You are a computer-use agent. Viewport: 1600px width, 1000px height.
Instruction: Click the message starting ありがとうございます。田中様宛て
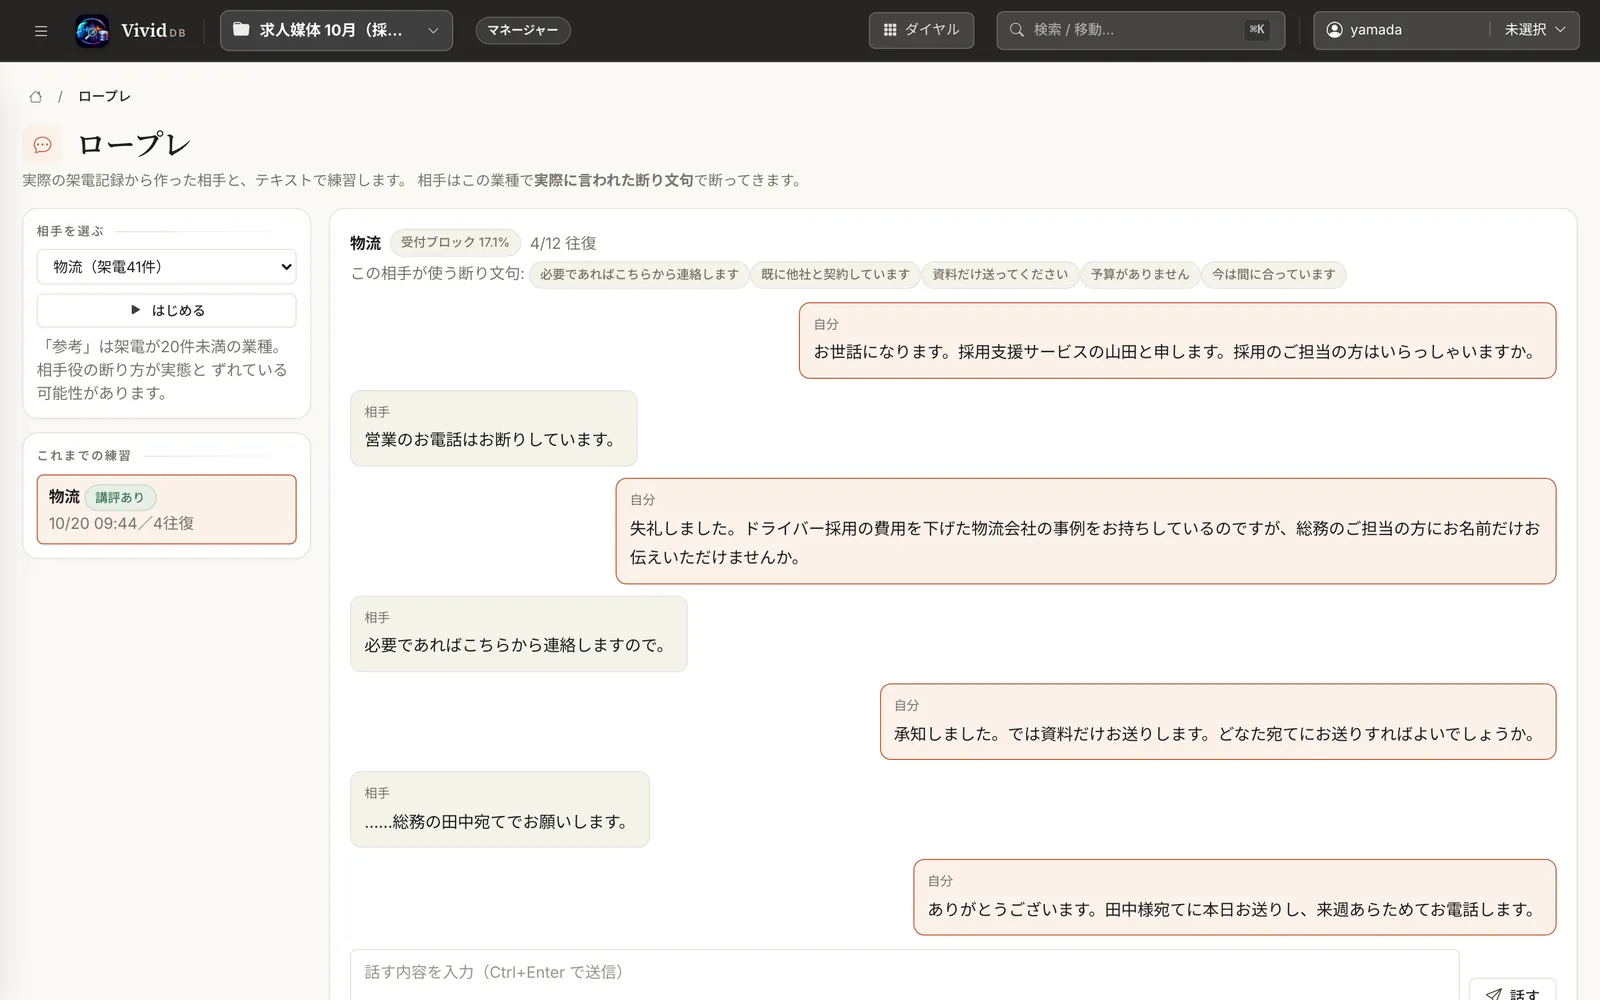click(x=1234, y=897)
